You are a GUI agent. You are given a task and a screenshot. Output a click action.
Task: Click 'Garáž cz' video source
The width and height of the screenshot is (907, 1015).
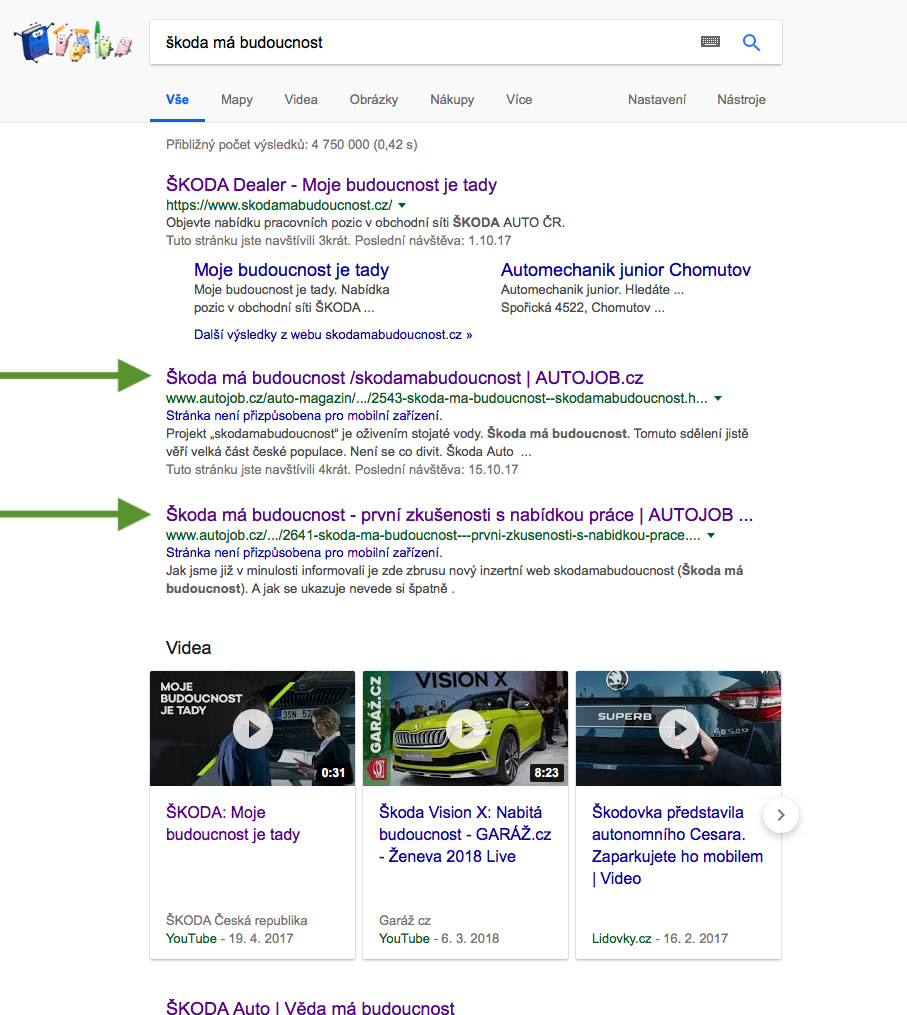tap(405, 920)
